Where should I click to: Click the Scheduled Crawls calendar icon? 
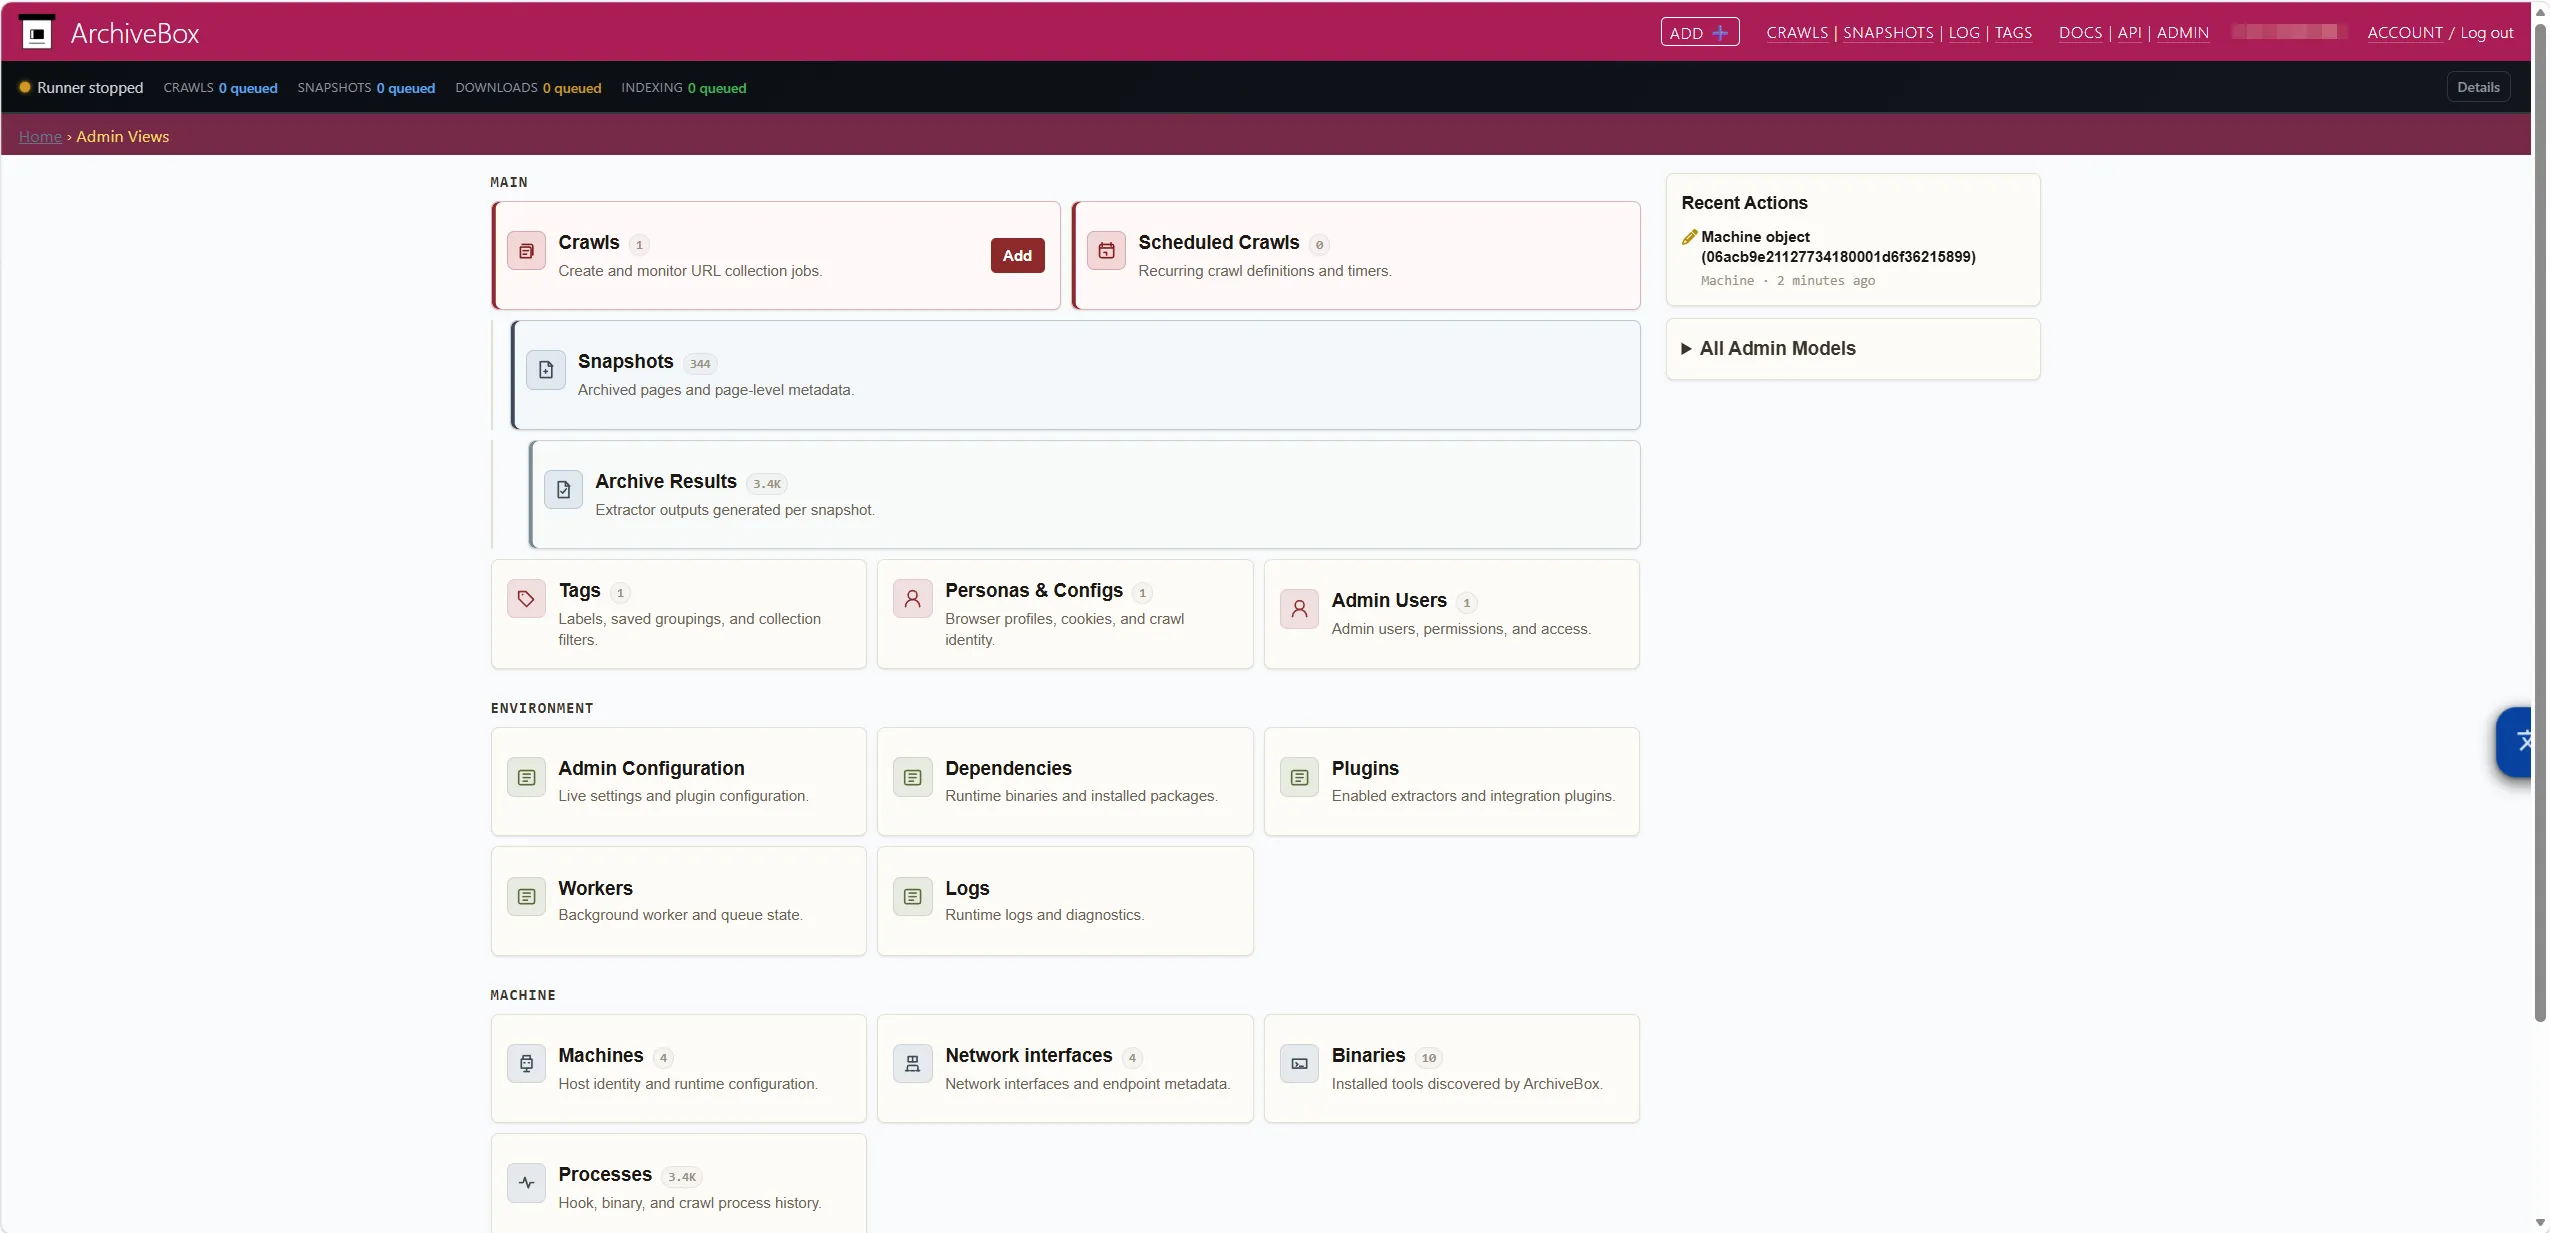point(1106,251)
